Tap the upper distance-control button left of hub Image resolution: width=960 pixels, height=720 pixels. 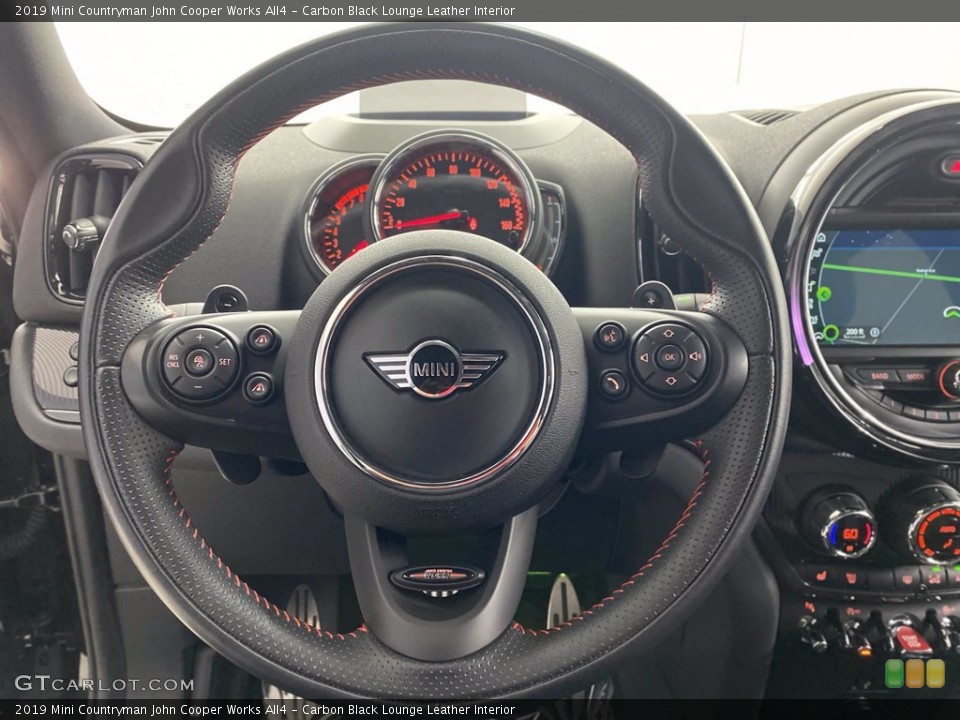point(262,340)
